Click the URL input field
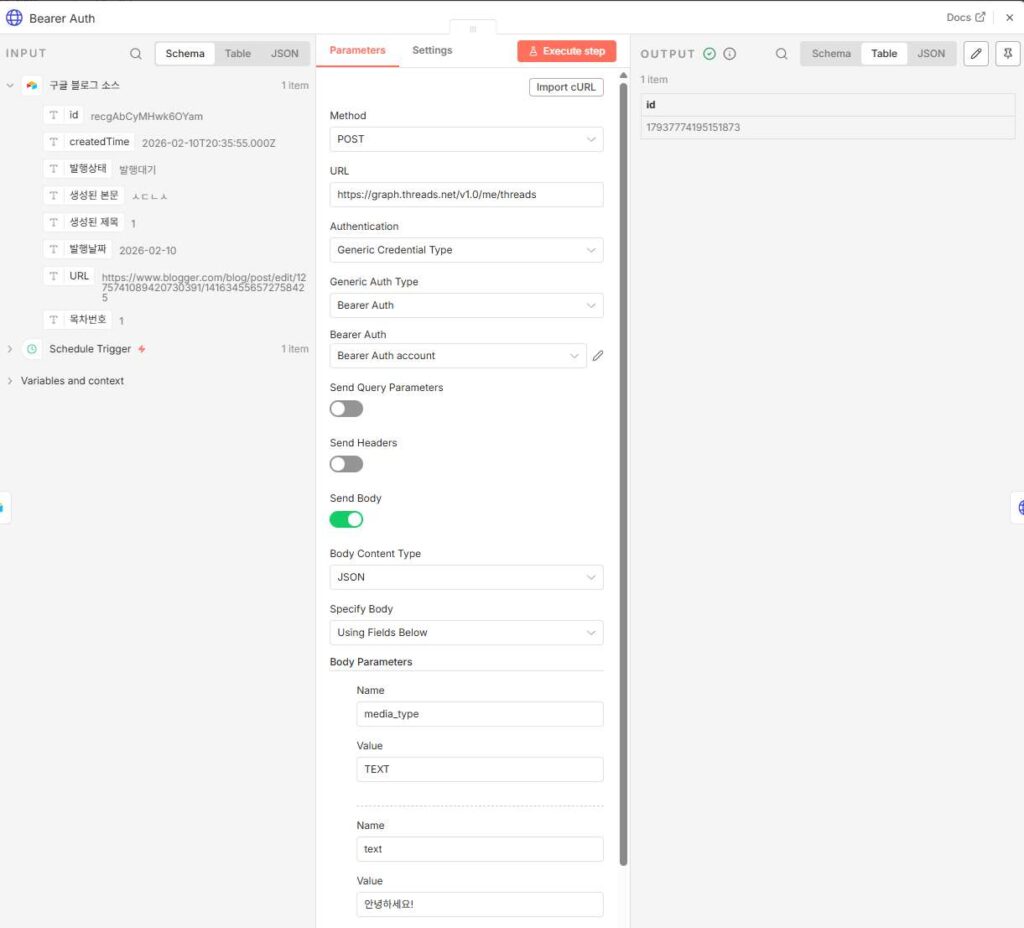 click(x=466, y=195)
